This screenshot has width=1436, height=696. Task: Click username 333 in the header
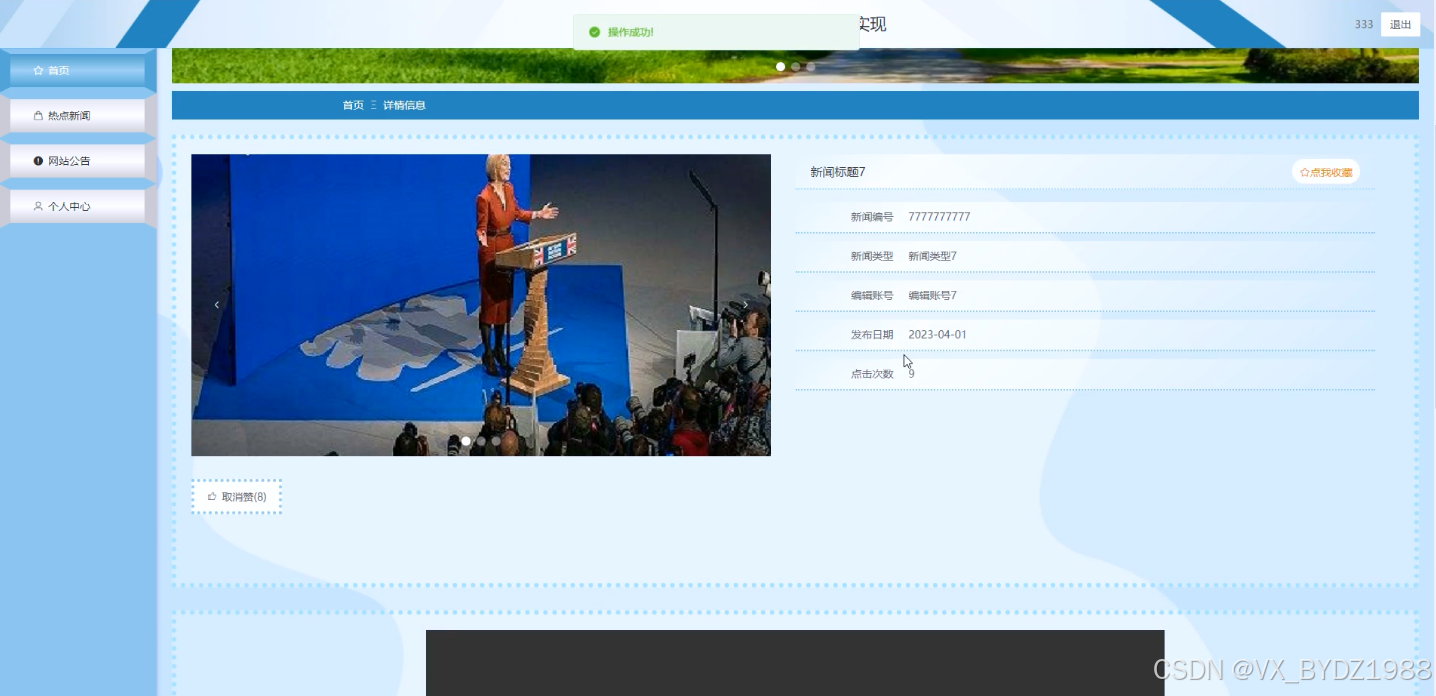click(x=1364, y=25)
